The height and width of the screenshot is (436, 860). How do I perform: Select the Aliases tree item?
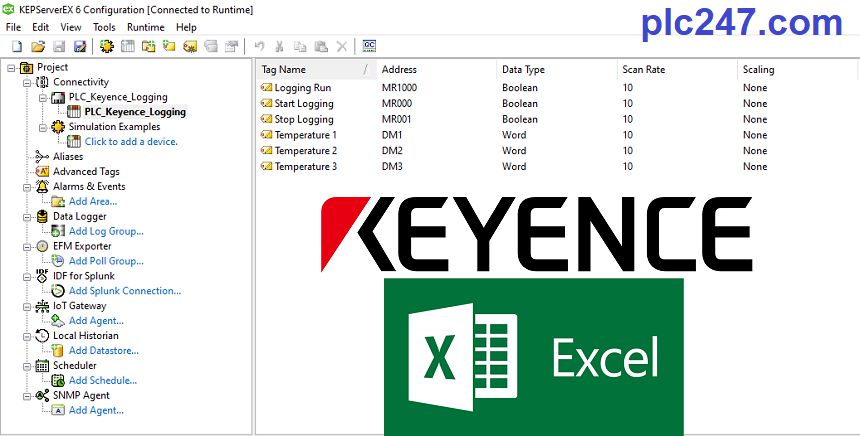(68, 157)
